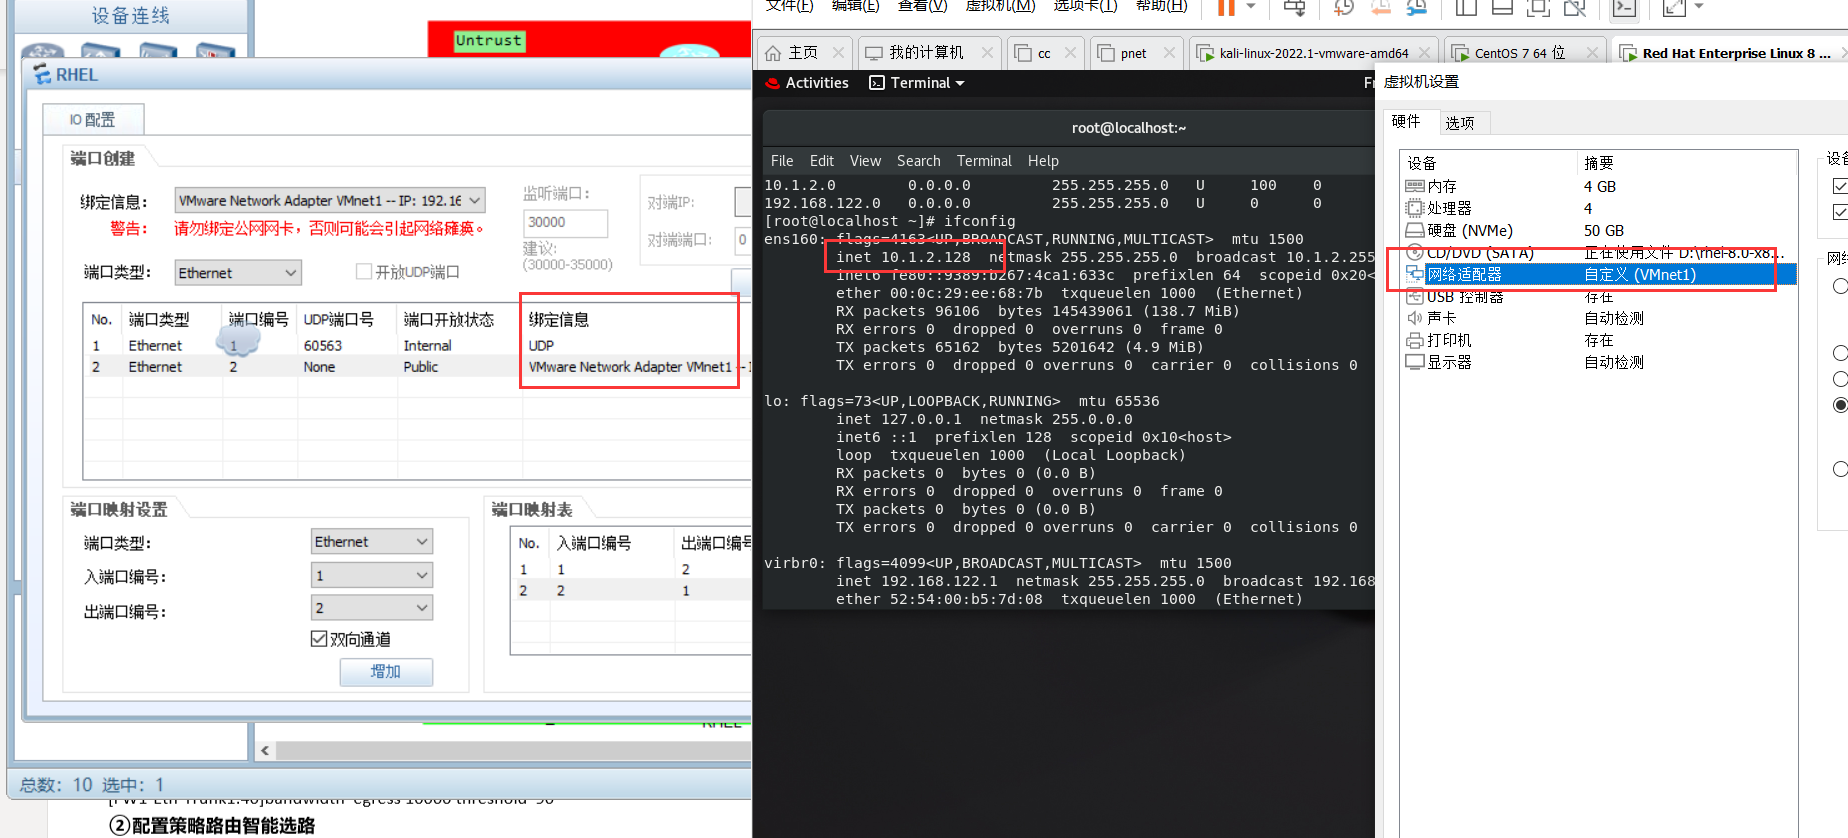Select the 处理器 processor device row

pyautogui.click(x=1598, y=208)
